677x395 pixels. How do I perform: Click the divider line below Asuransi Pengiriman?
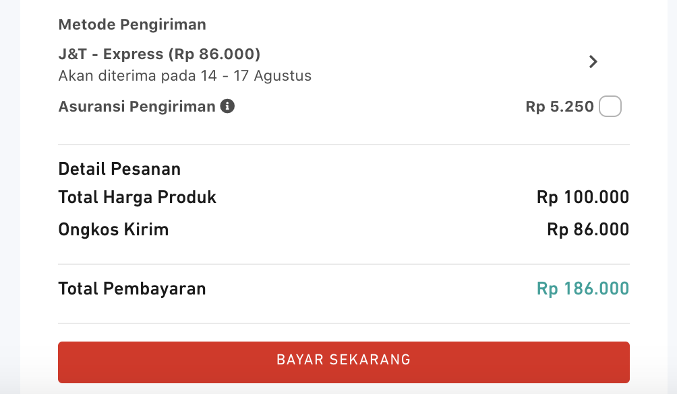(344, 145)
